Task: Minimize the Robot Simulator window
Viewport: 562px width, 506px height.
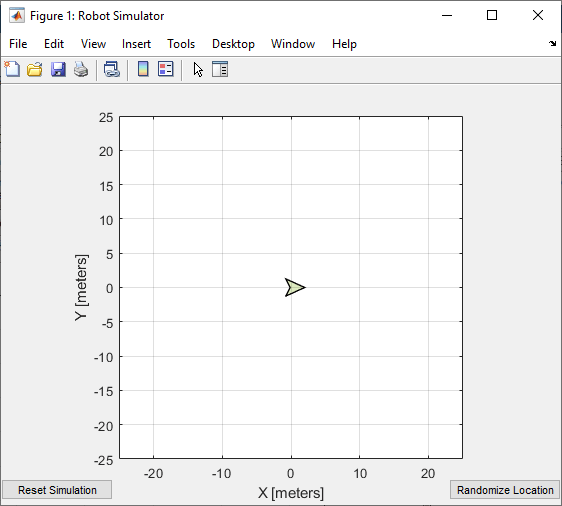Action: pyautogui.click(x=447, y=15)
